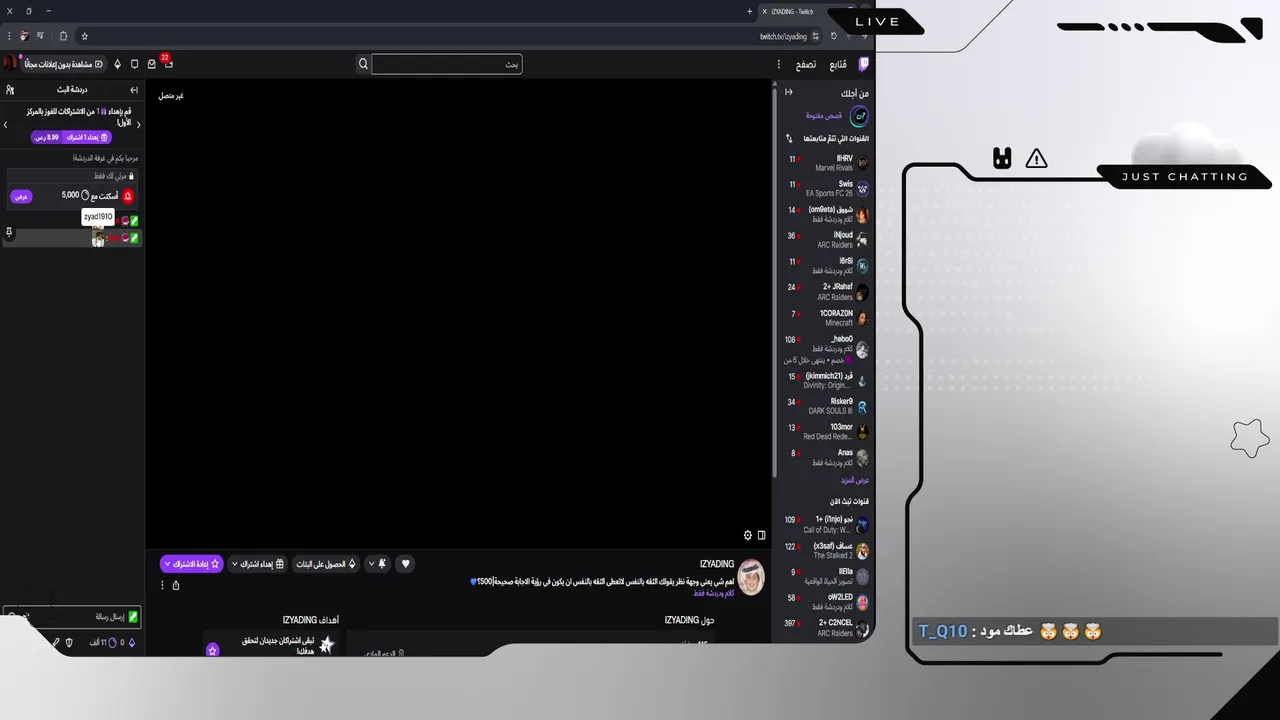Open the resubscribe dropdown button

[192, 564]
